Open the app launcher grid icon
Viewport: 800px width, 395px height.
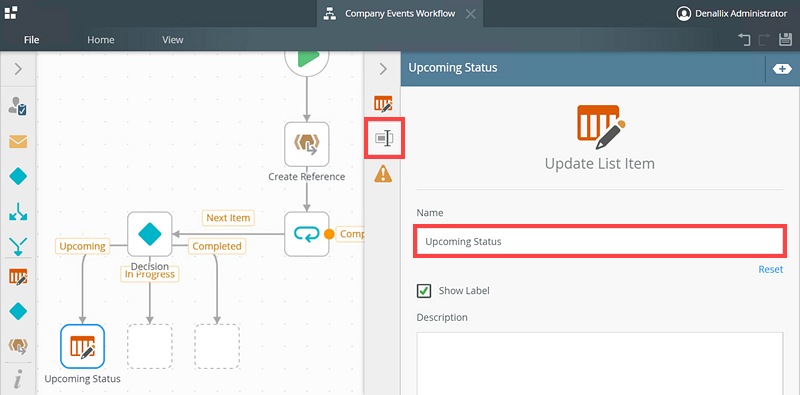tap(11, 12)
